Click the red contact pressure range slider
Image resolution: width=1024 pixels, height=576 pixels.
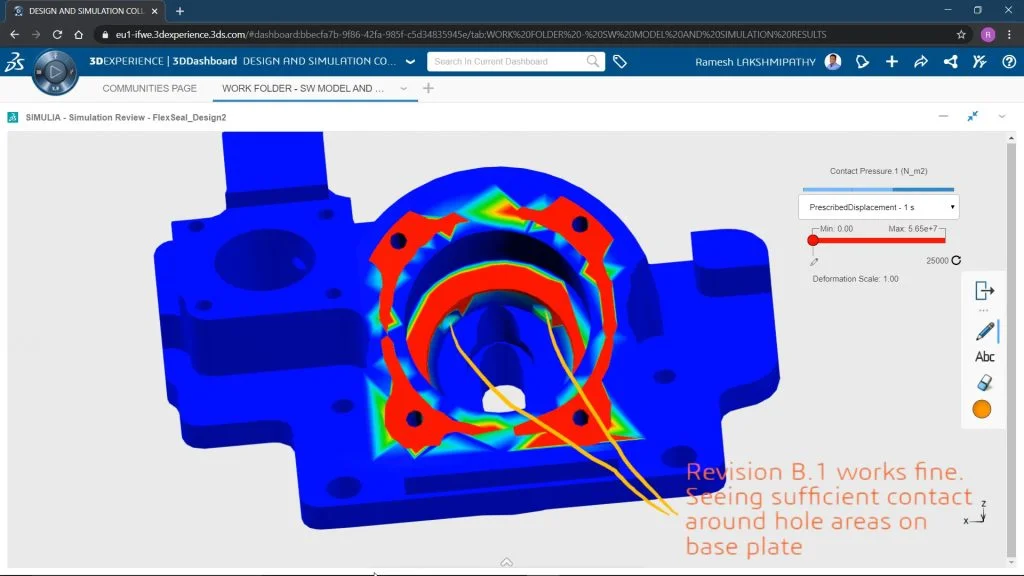click(x=880, y=240)
